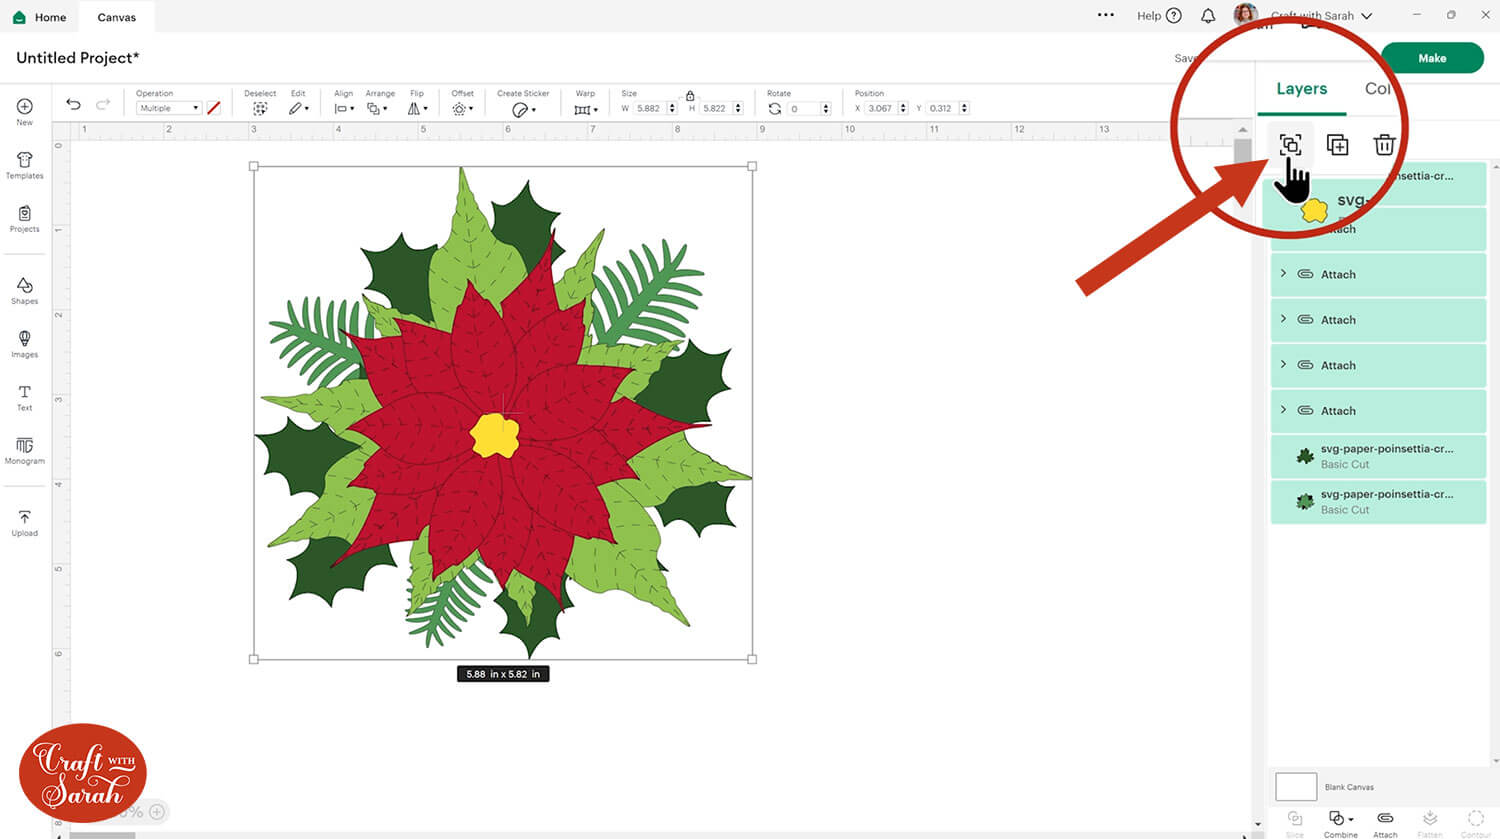This screenshot has height=839, width=1500.
Task: Click the height stepper arrows
Action: point(738,108)
